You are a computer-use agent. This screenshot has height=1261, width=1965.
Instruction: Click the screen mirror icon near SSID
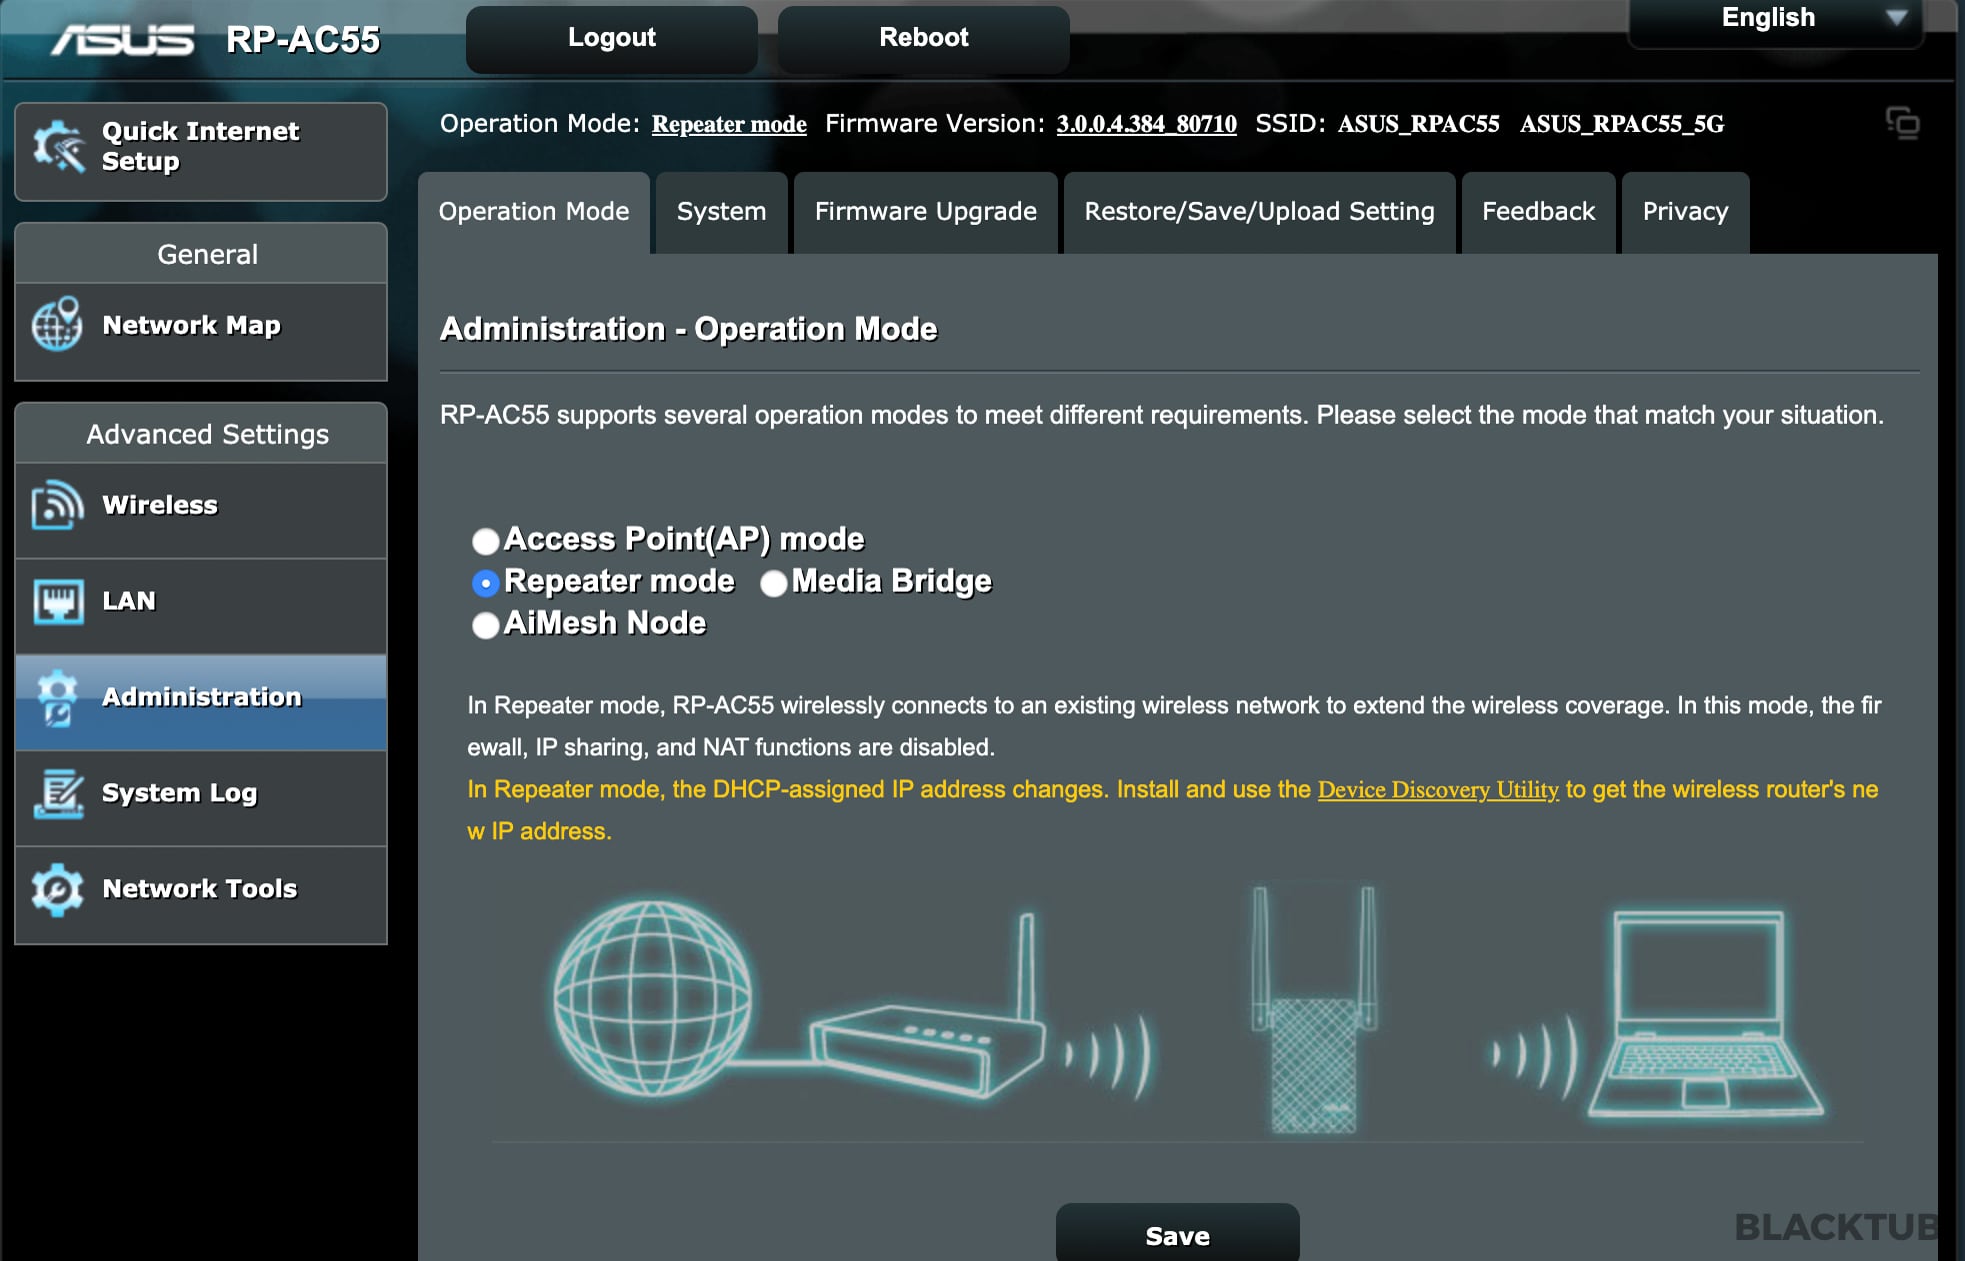1902,123
